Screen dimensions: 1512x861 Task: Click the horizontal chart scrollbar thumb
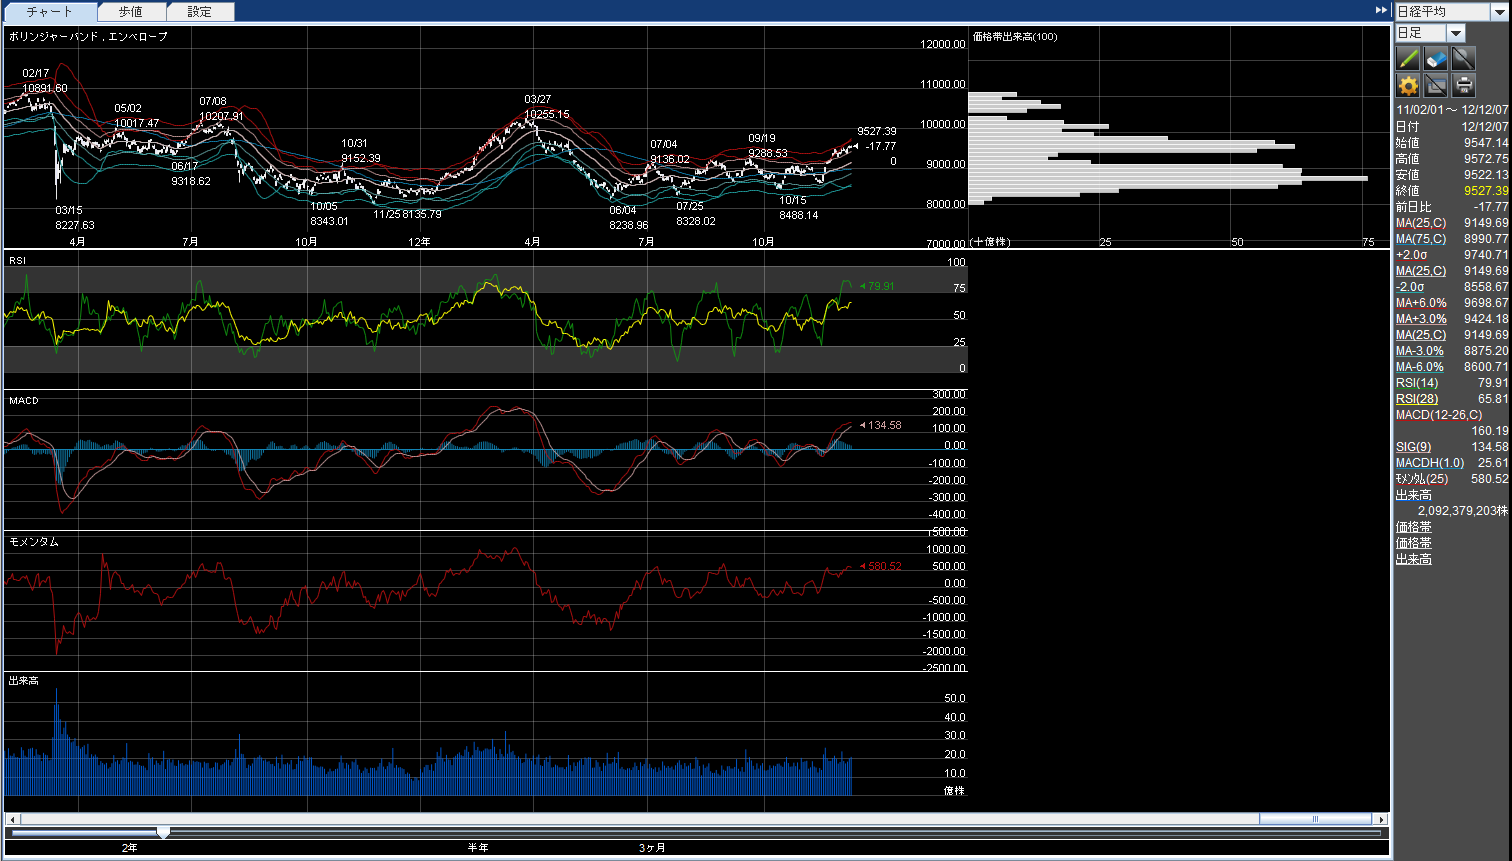[1315, 819]
